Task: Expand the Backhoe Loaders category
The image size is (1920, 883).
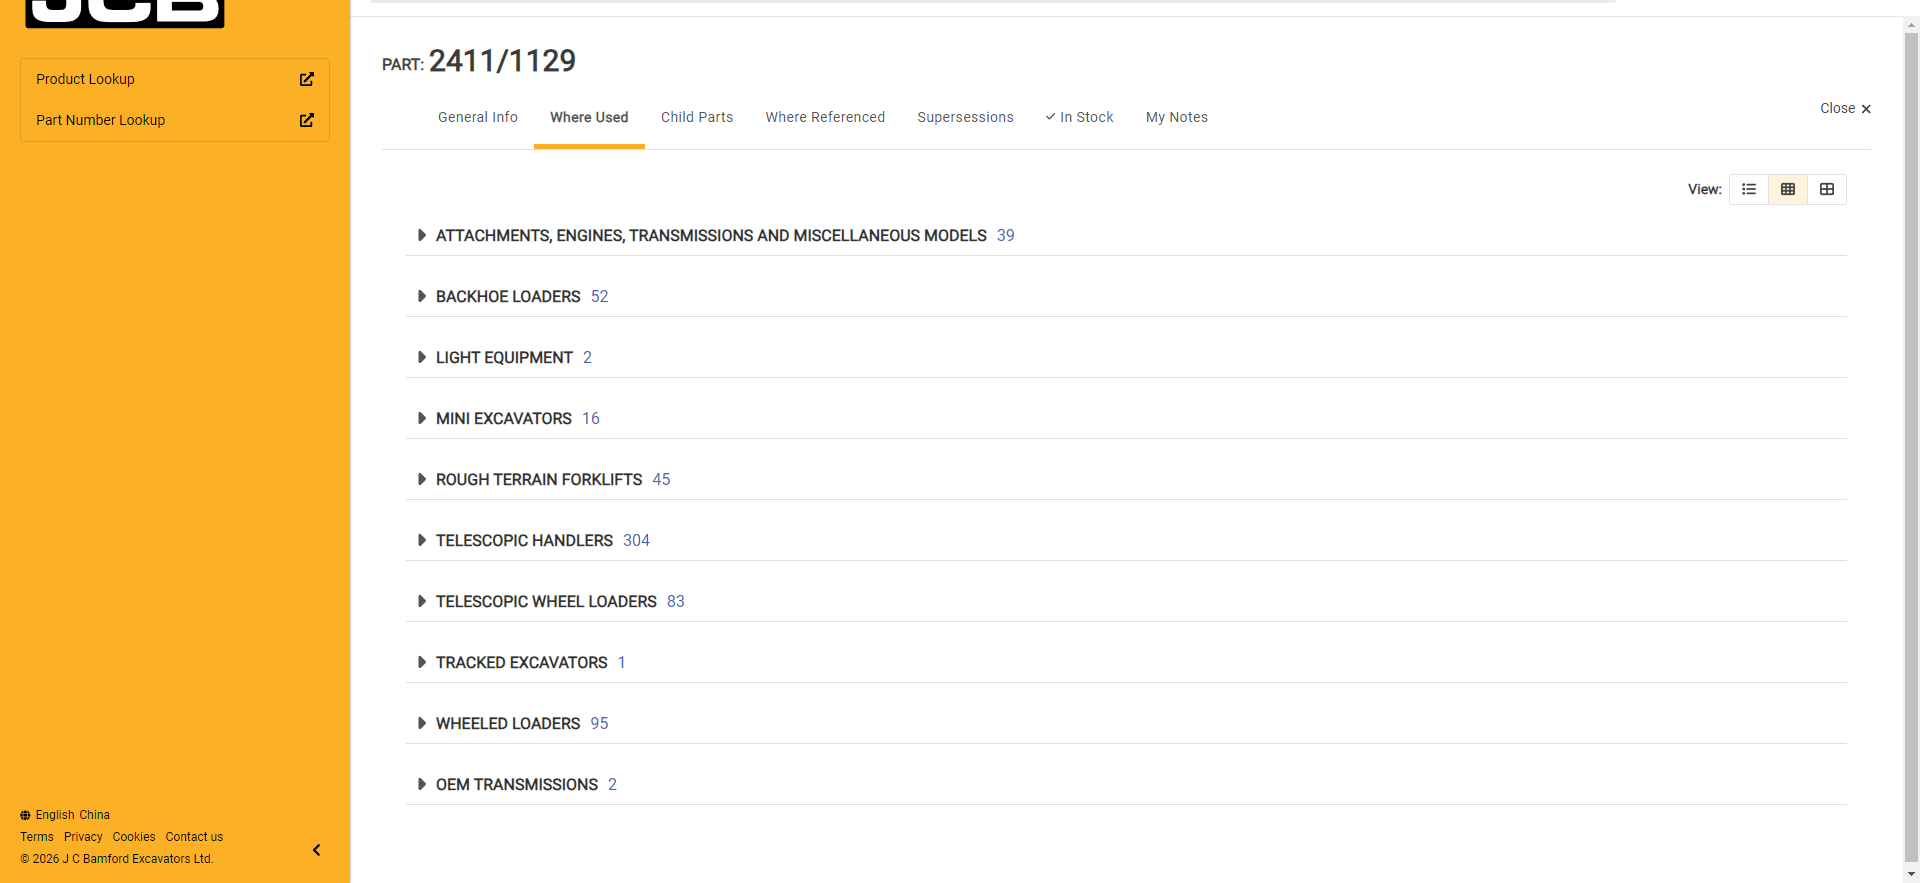Action: 422,297
